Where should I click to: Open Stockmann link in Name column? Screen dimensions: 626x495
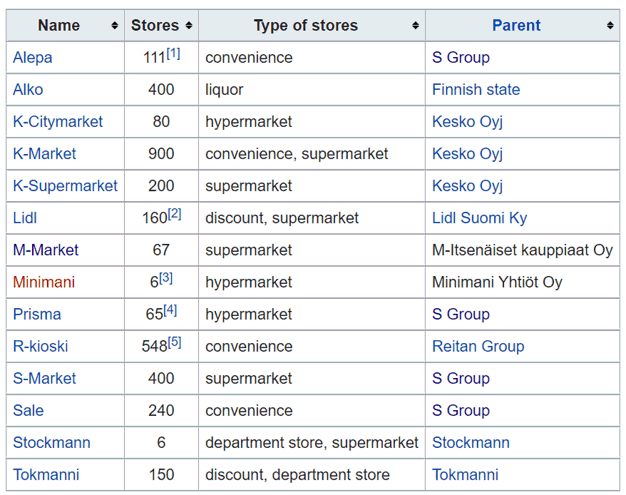tap(51, 442)
